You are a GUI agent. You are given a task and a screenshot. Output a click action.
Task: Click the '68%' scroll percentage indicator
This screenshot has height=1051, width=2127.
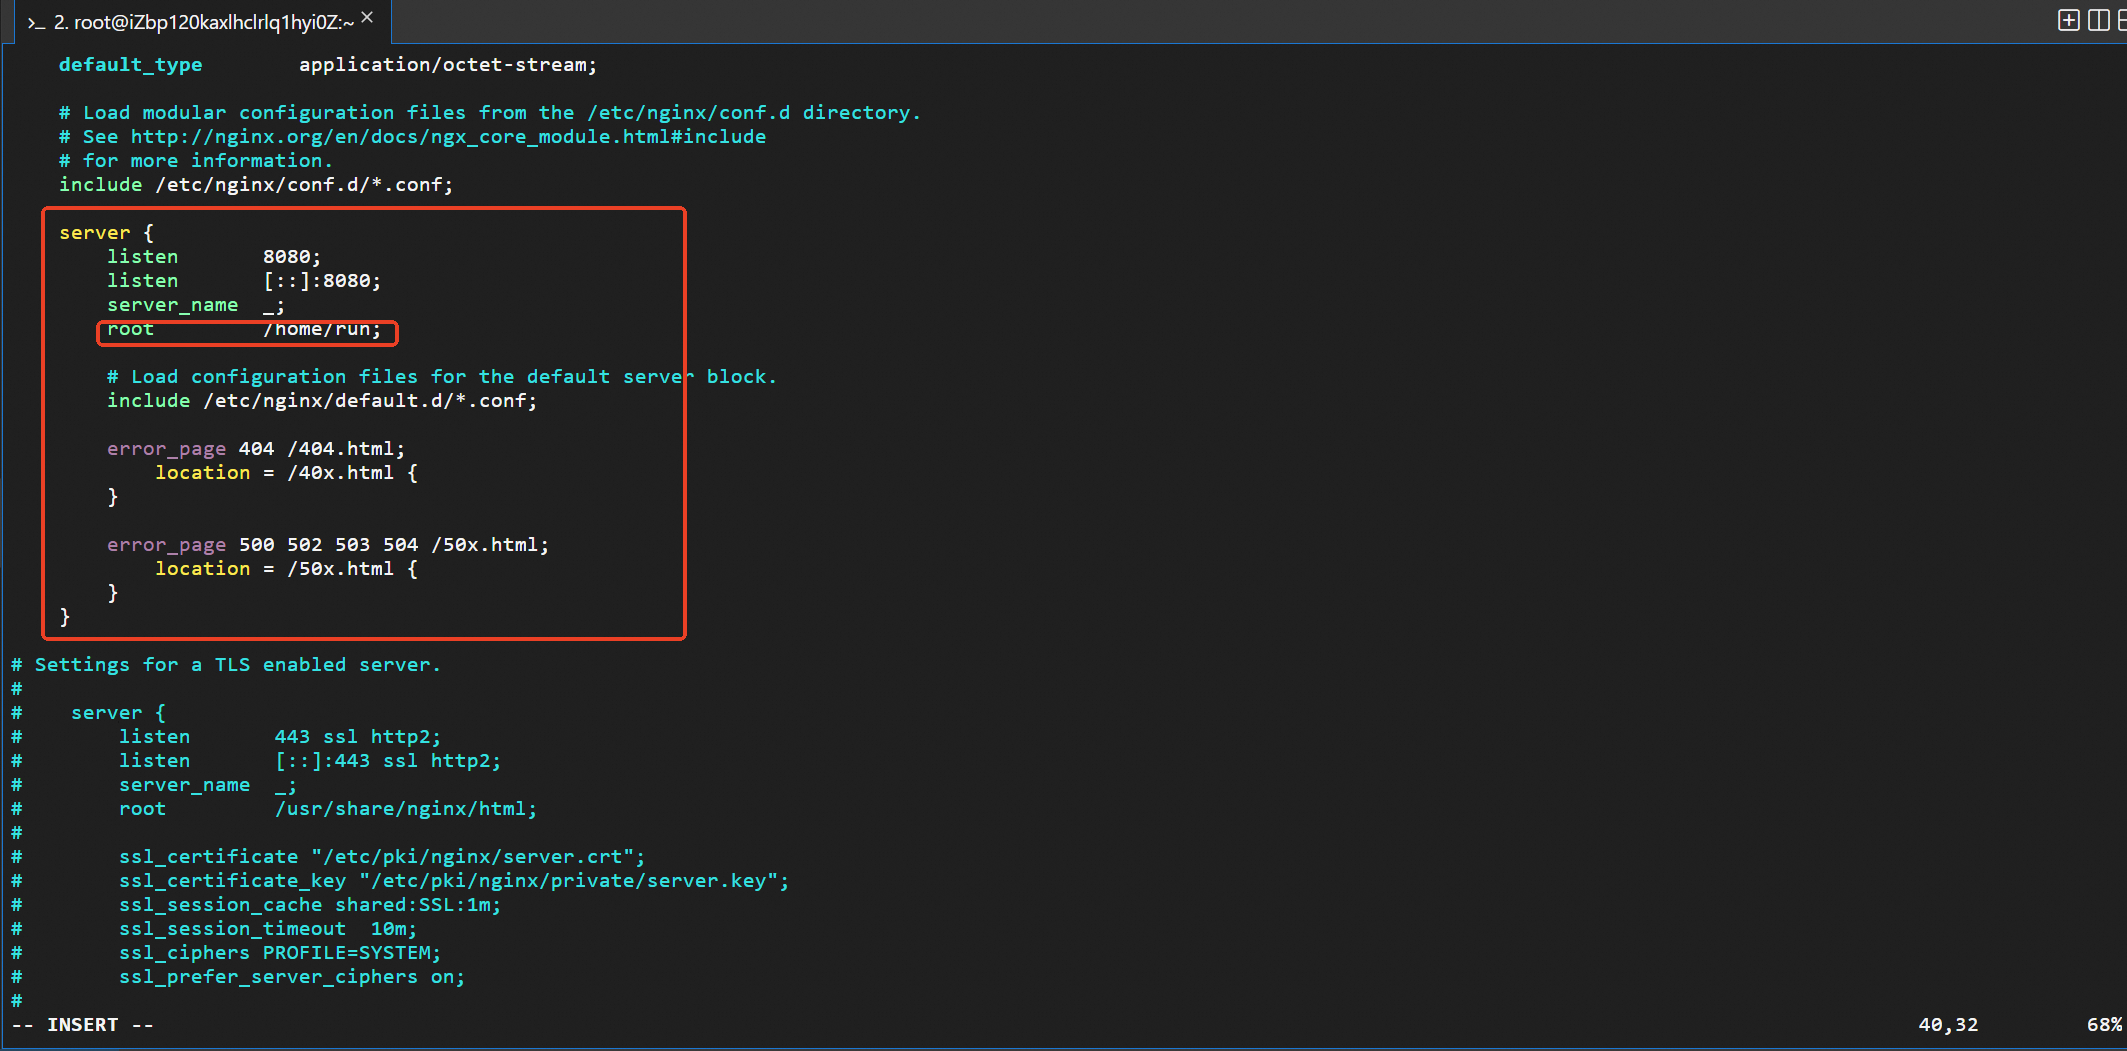pos(2104,1025)
